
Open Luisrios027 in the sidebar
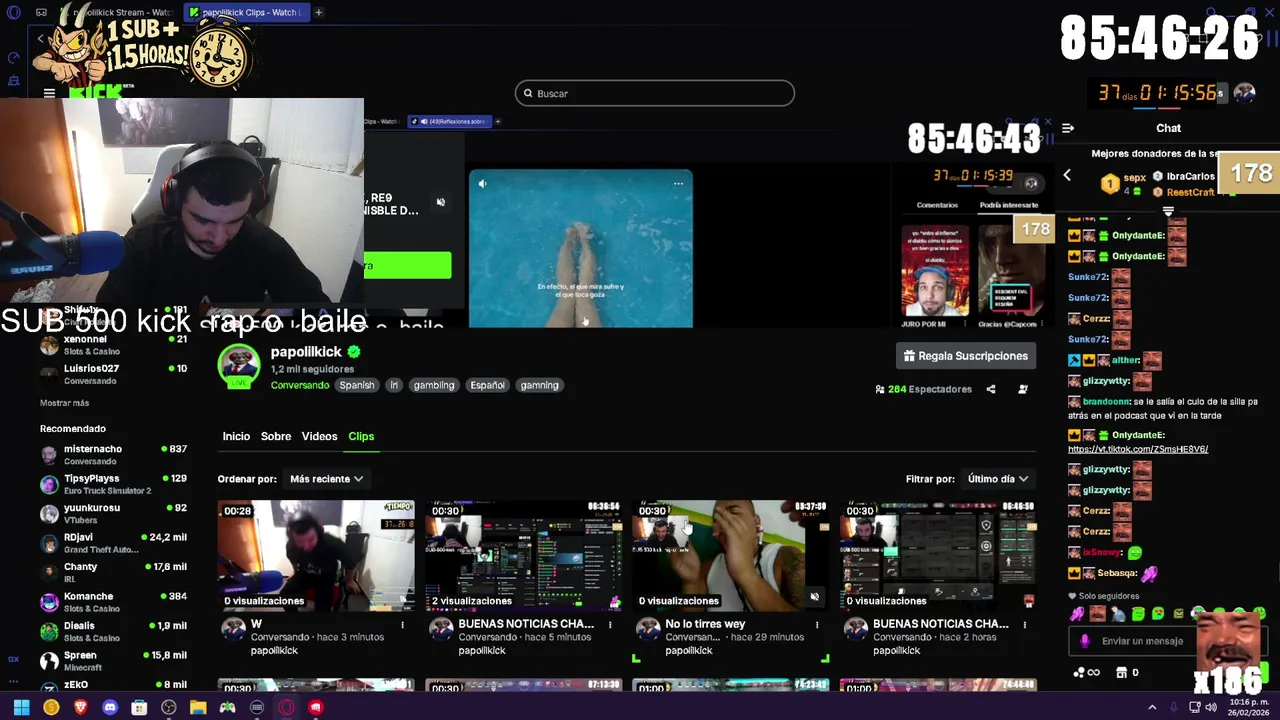point(113,374)
